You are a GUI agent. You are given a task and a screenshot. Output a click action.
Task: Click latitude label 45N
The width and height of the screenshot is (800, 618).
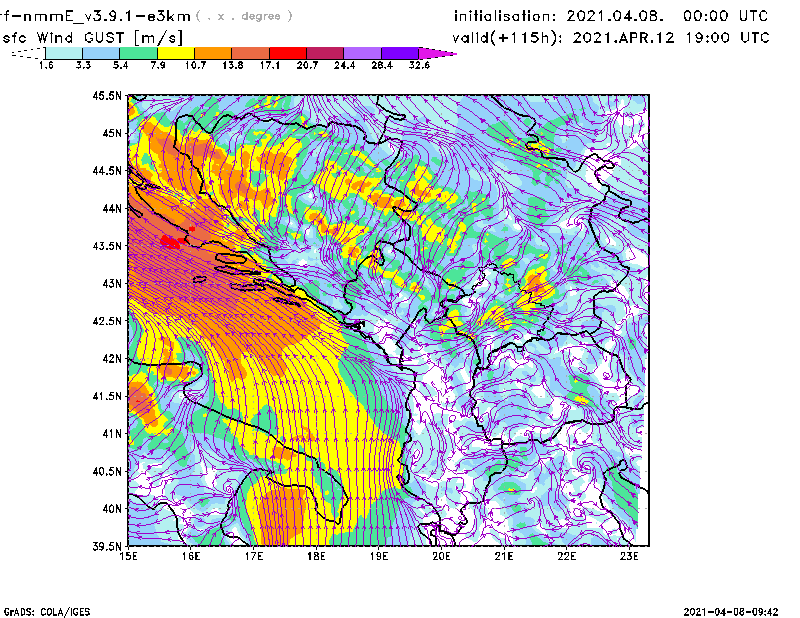coord(112,133)
